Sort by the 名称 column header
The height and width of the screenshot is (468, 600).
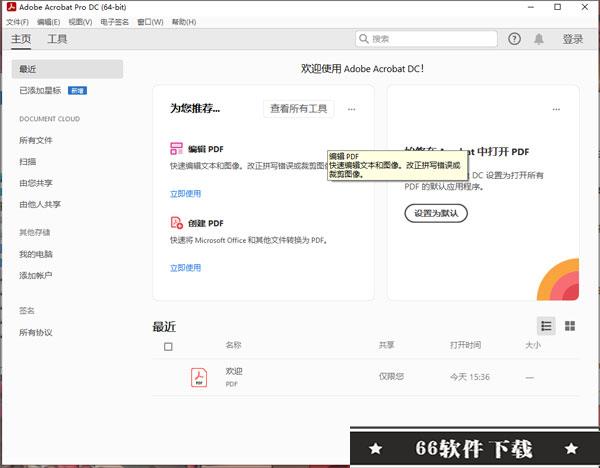point(233,345)
